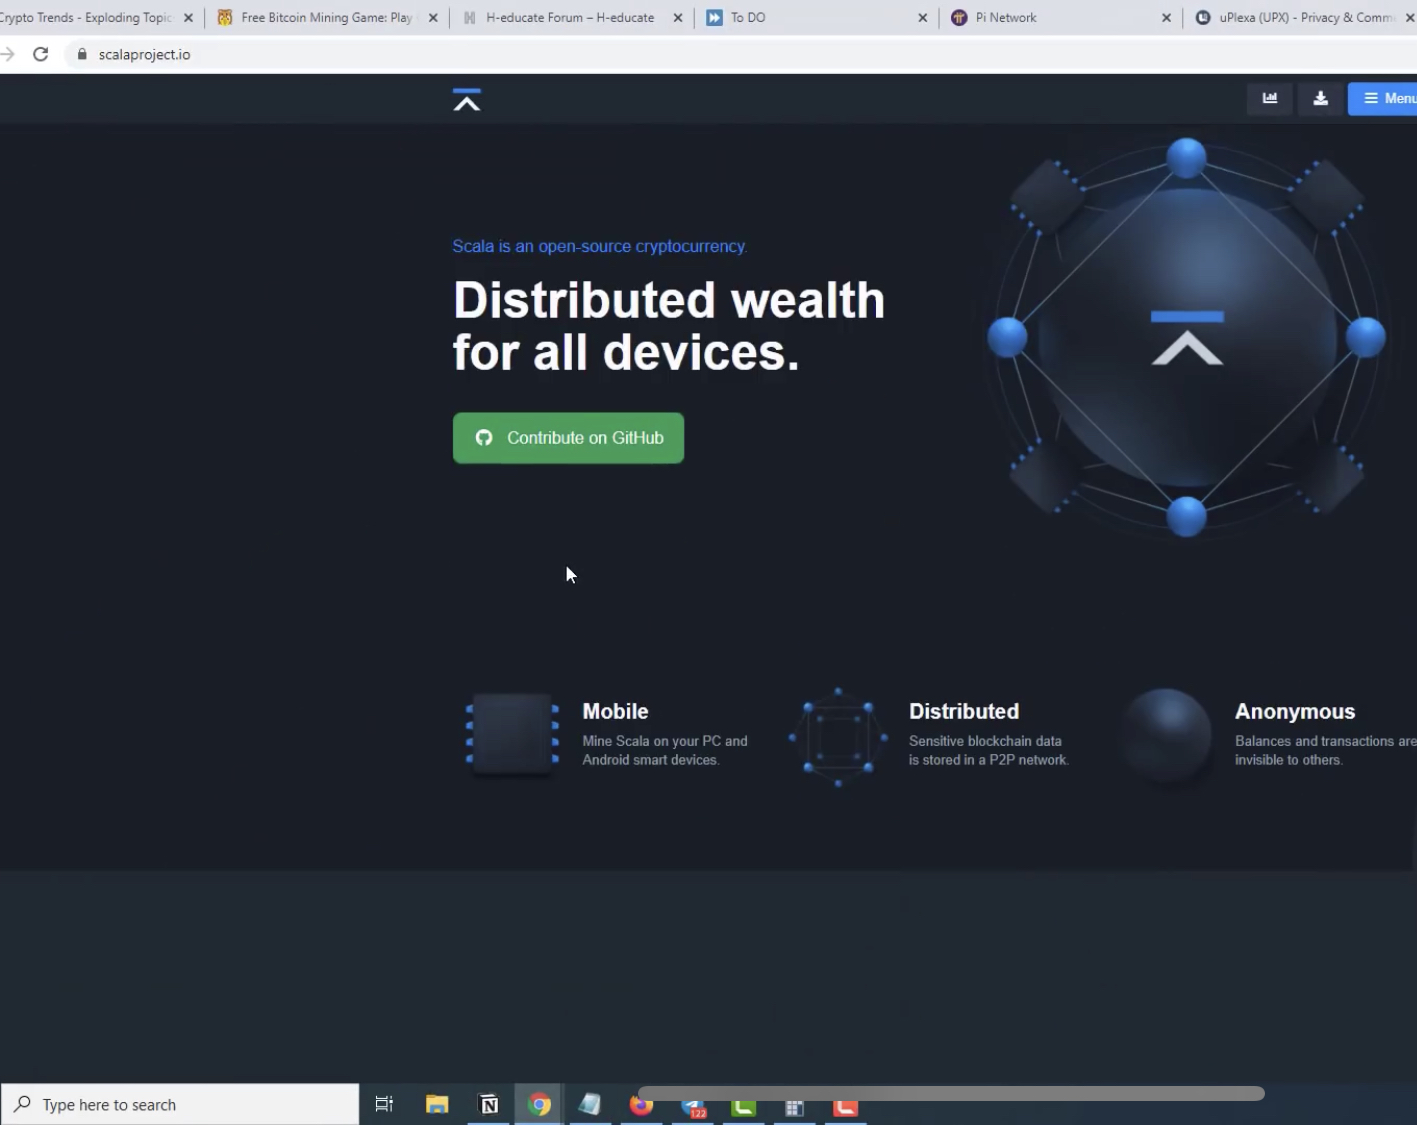Click the padlock site info icon

coord(82,54)
